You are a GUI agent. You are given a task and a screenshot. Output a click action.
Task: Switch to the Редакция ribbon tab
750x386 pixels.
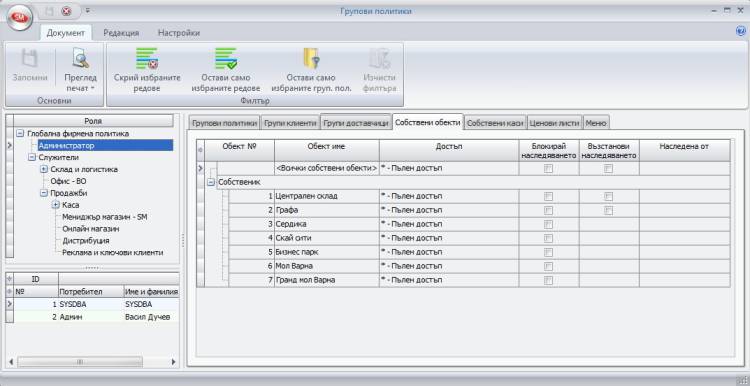[121, 33]
